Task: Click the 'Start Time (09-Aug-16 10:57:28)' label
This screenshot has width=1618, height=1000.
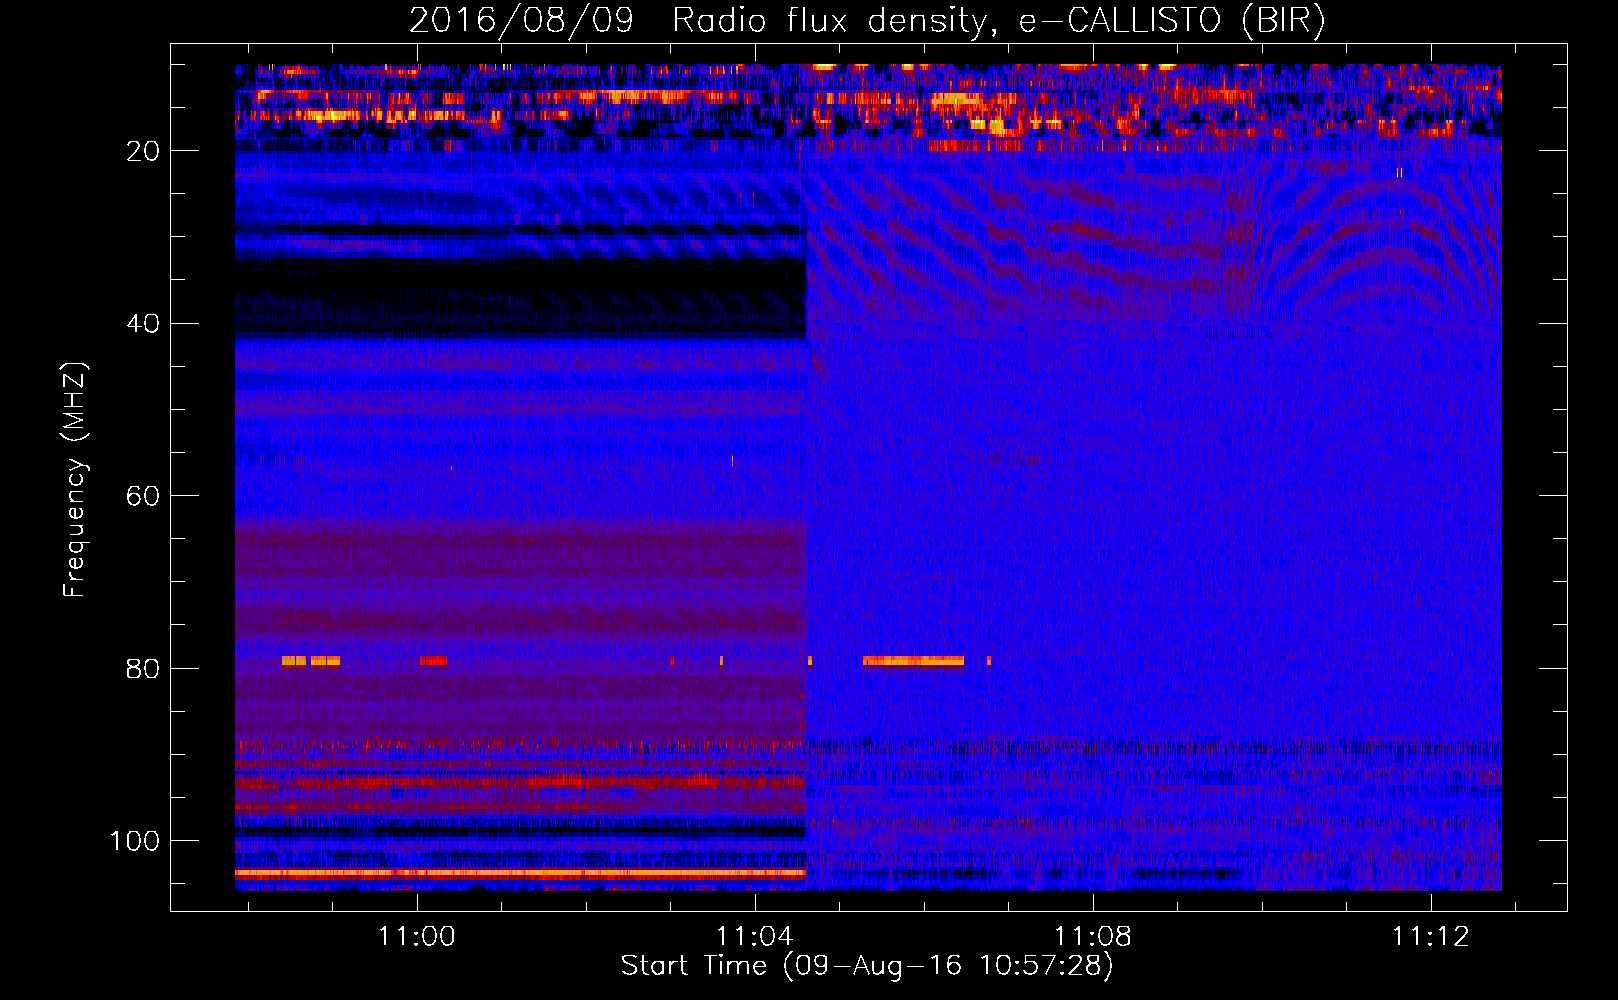Action: [867, 966]
